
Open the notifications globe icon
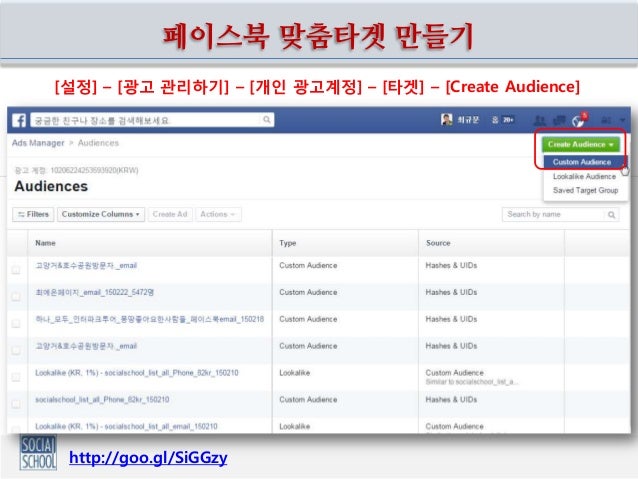tap(578, 120)
